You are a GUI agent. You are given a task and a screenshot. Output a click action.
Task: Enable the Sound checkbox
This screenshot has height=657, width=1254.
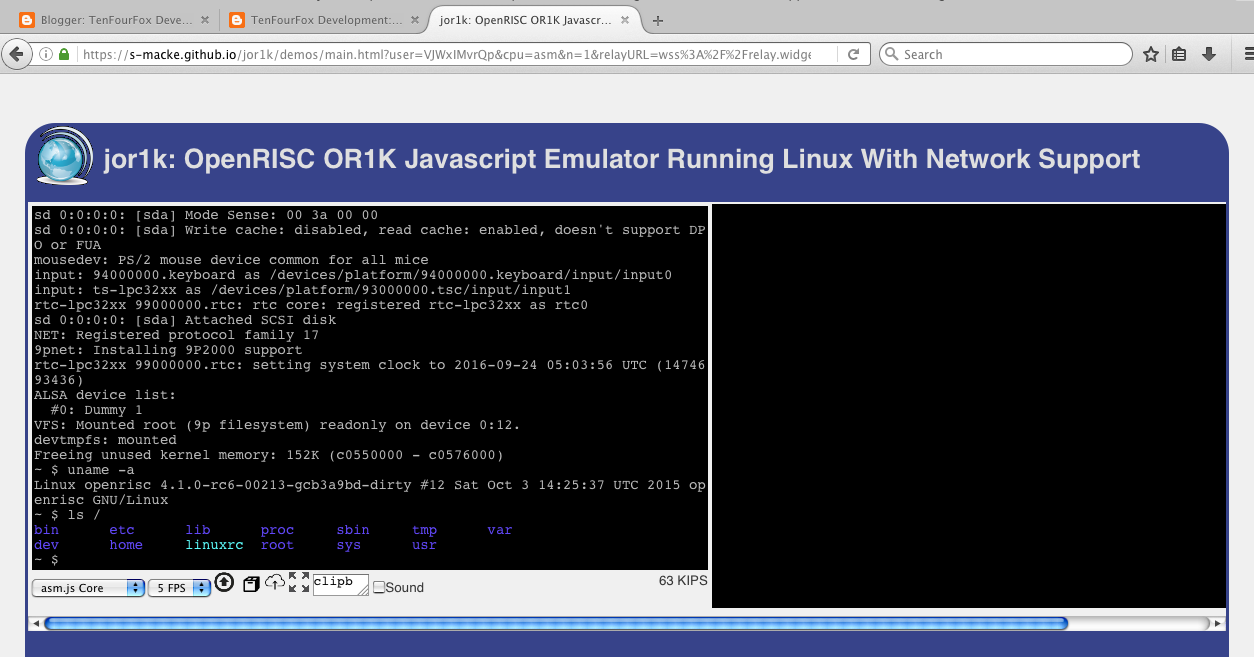[x=379, y=588]
